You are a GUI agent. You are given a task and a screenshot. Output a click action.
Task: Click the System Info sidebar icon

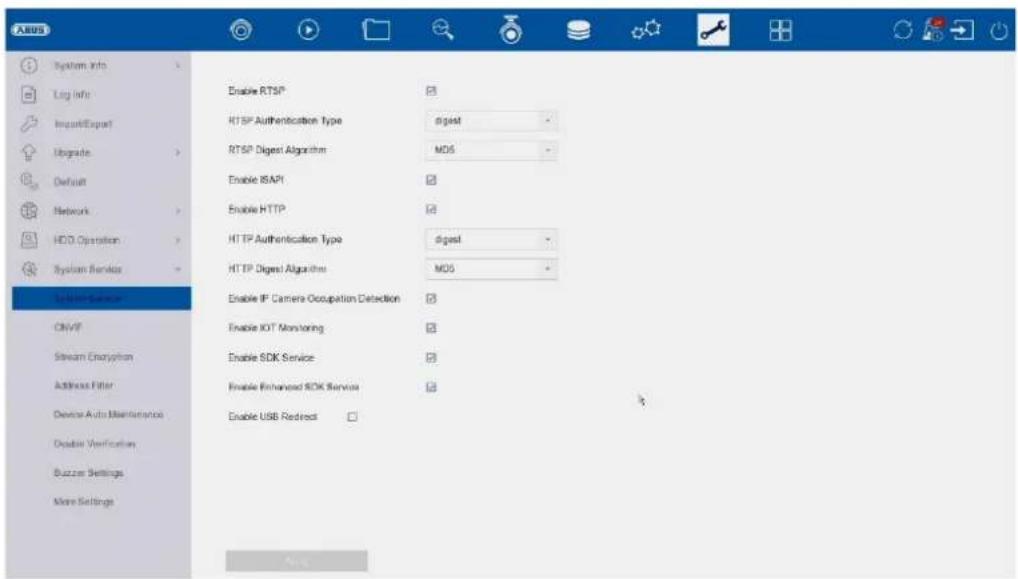(x=29, y=66)
